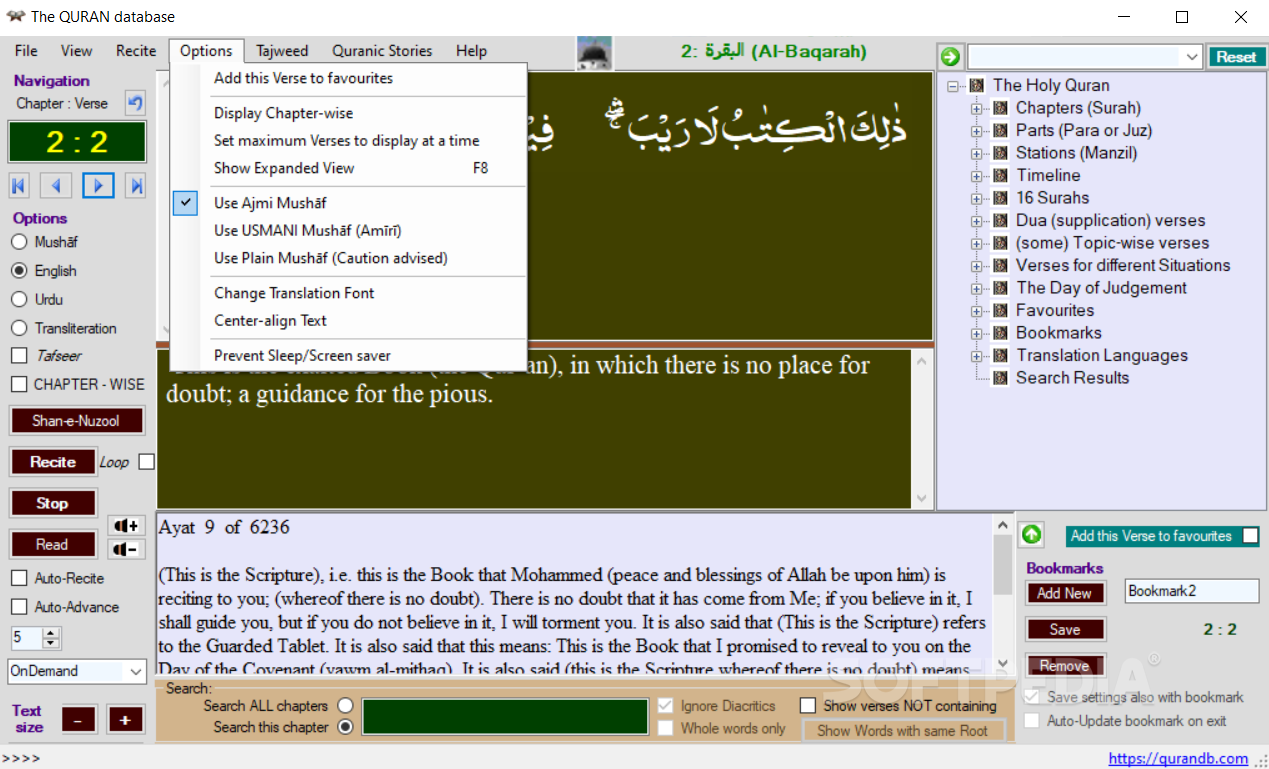Open the qurandb.com link

click(x=1178, y=758)
